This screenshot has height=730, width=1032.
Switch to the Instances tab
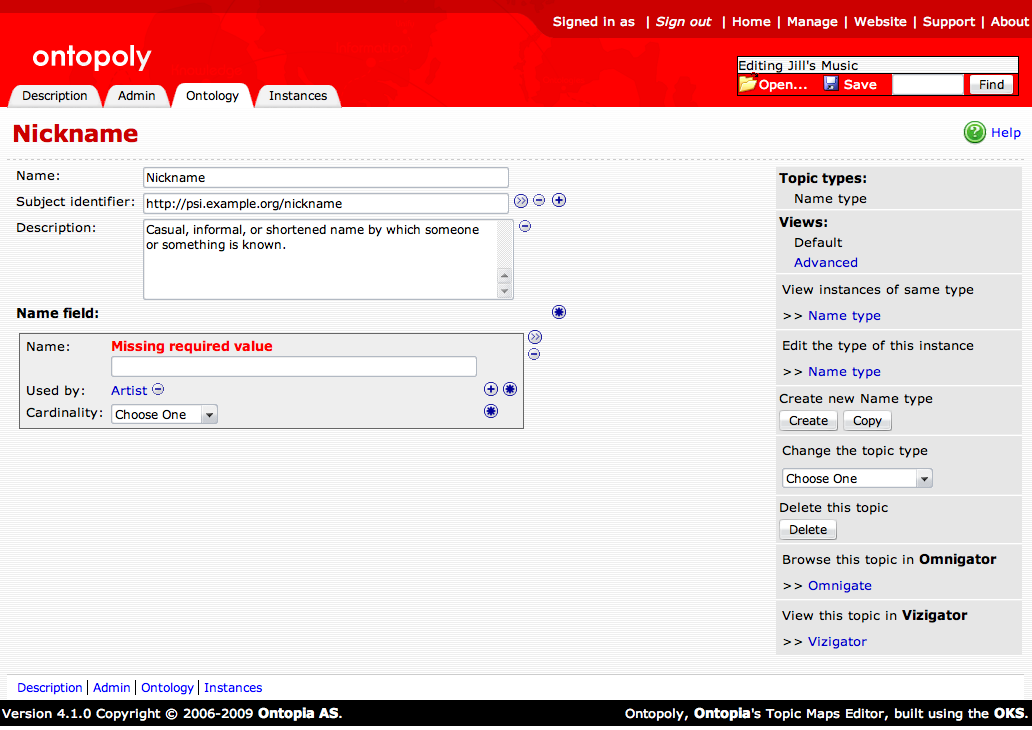coord(298,96)
